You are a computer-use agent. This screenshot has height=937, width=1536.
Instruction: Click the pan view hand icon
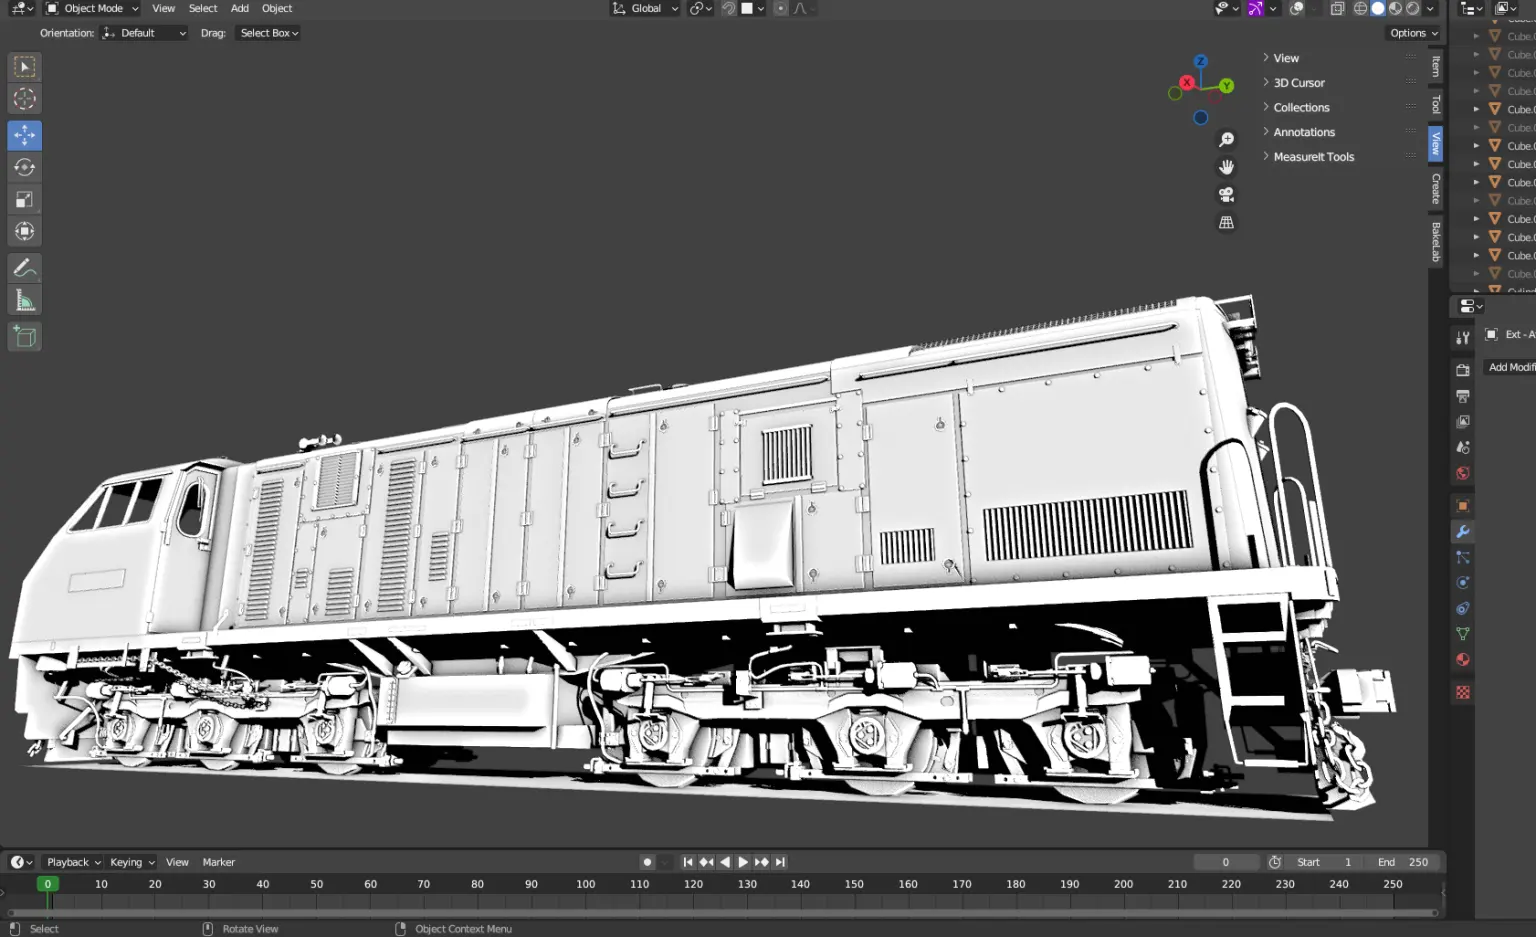[1226, 167]
